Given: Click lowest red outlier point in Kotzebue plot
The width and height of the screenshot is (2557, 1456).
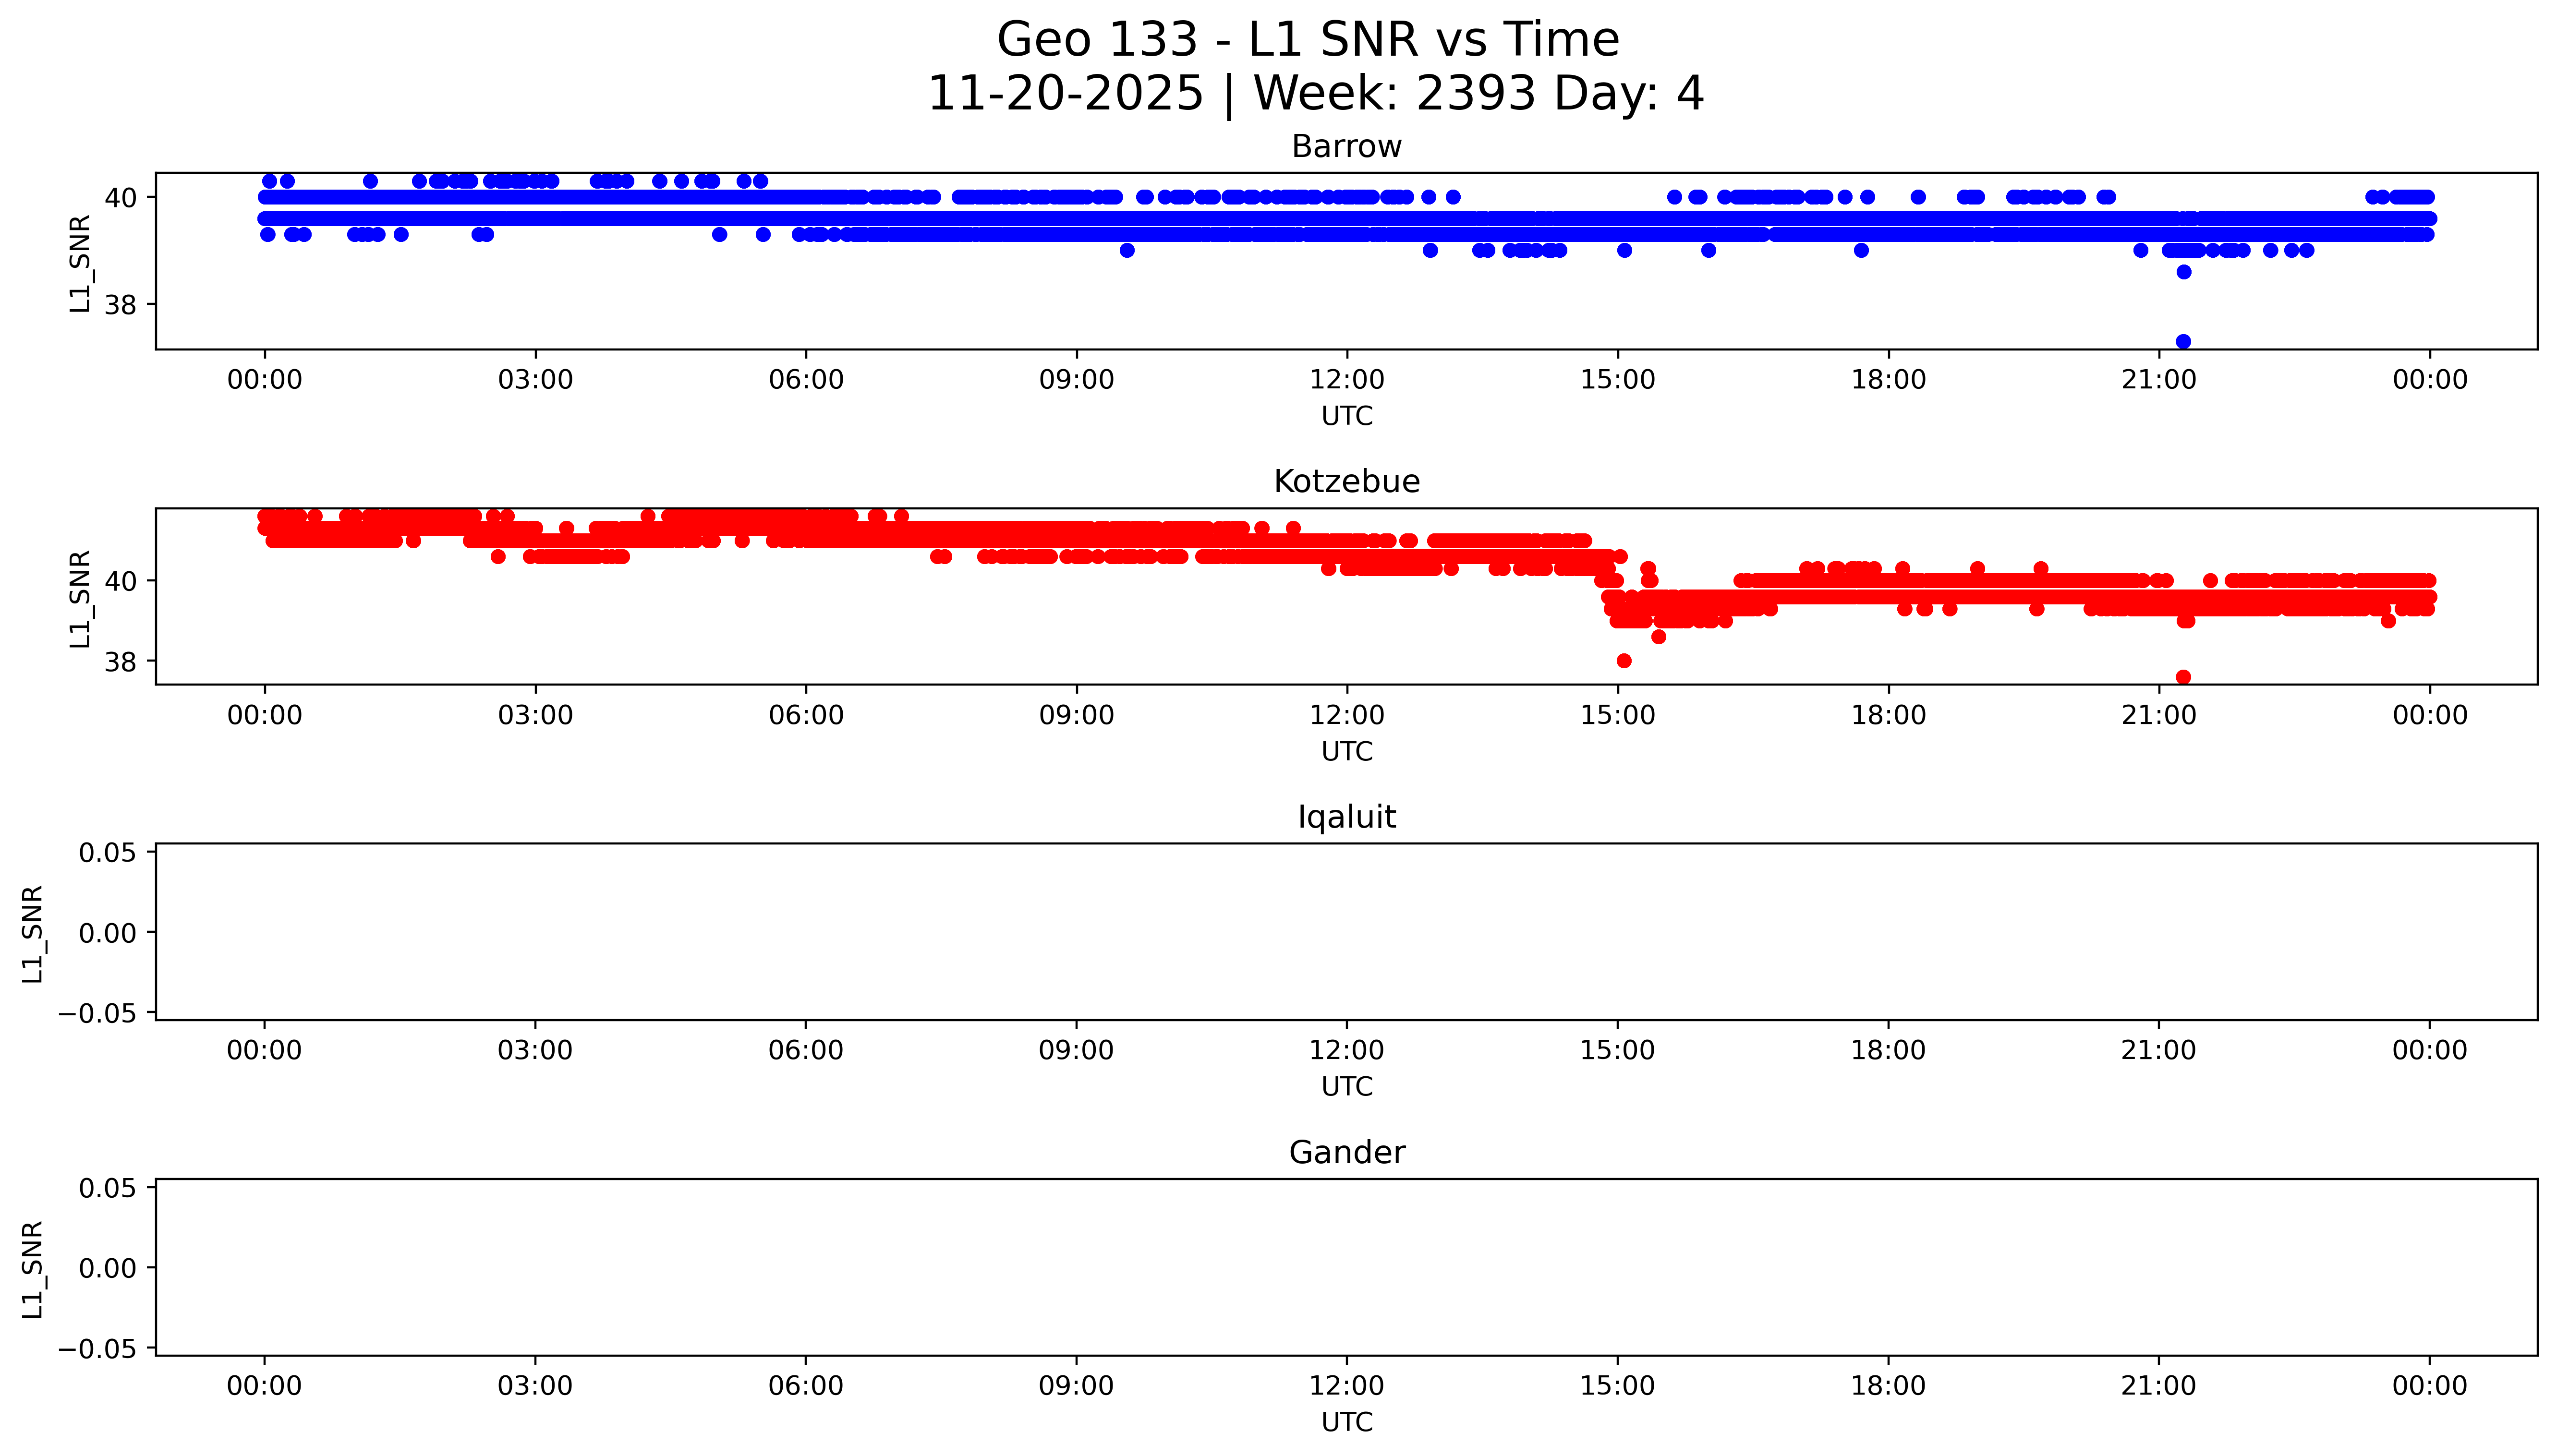Looking at the screenshot, I should (2183, 677).
